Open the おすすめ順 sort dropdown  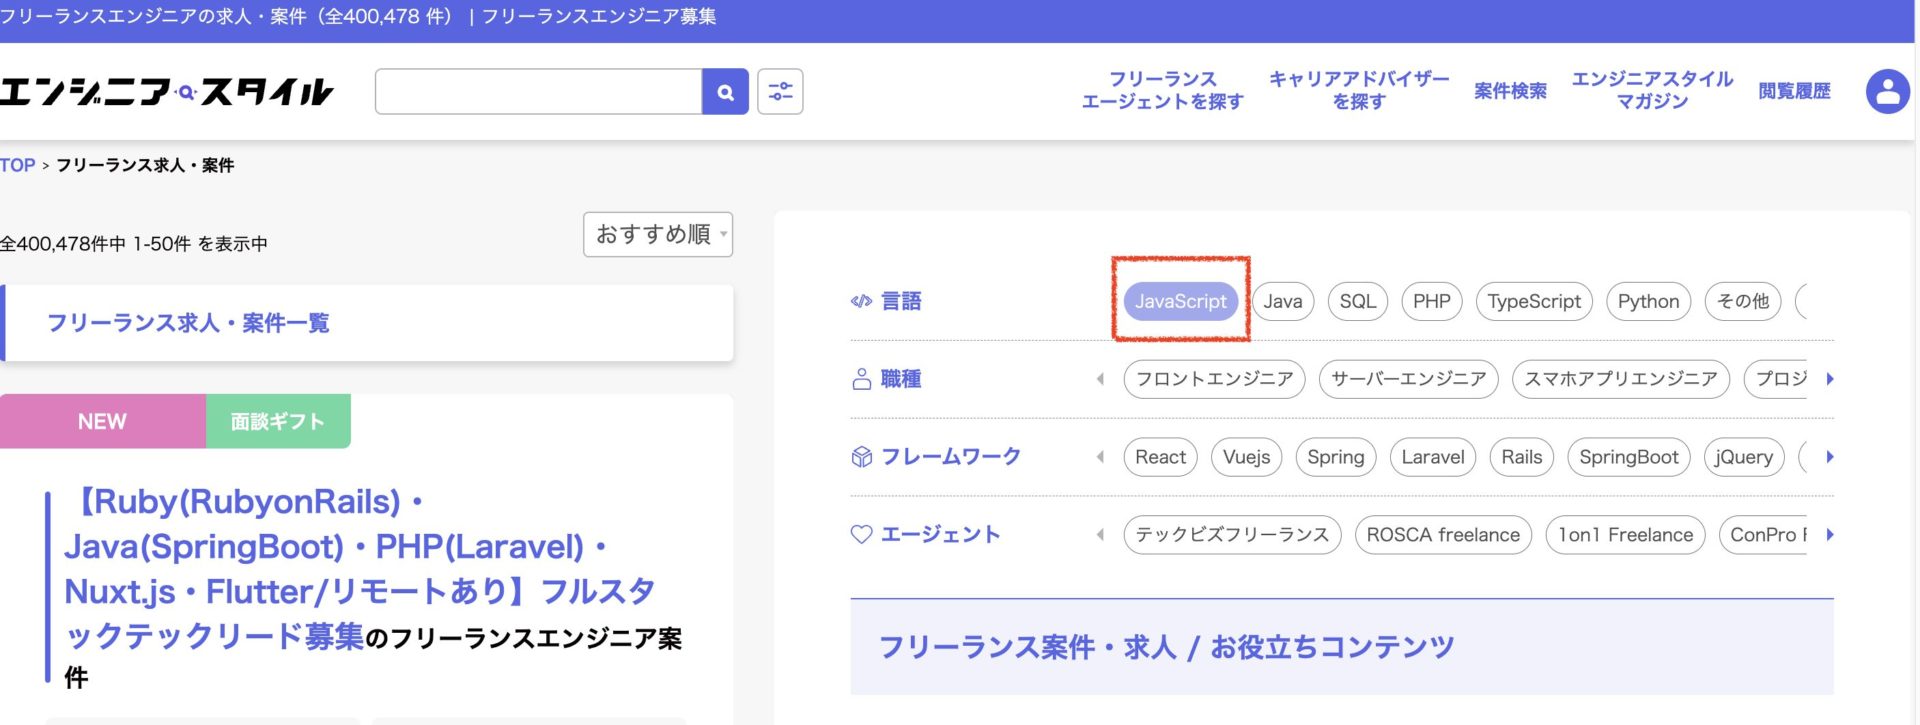pyautogui.click(x=658, y=234)
